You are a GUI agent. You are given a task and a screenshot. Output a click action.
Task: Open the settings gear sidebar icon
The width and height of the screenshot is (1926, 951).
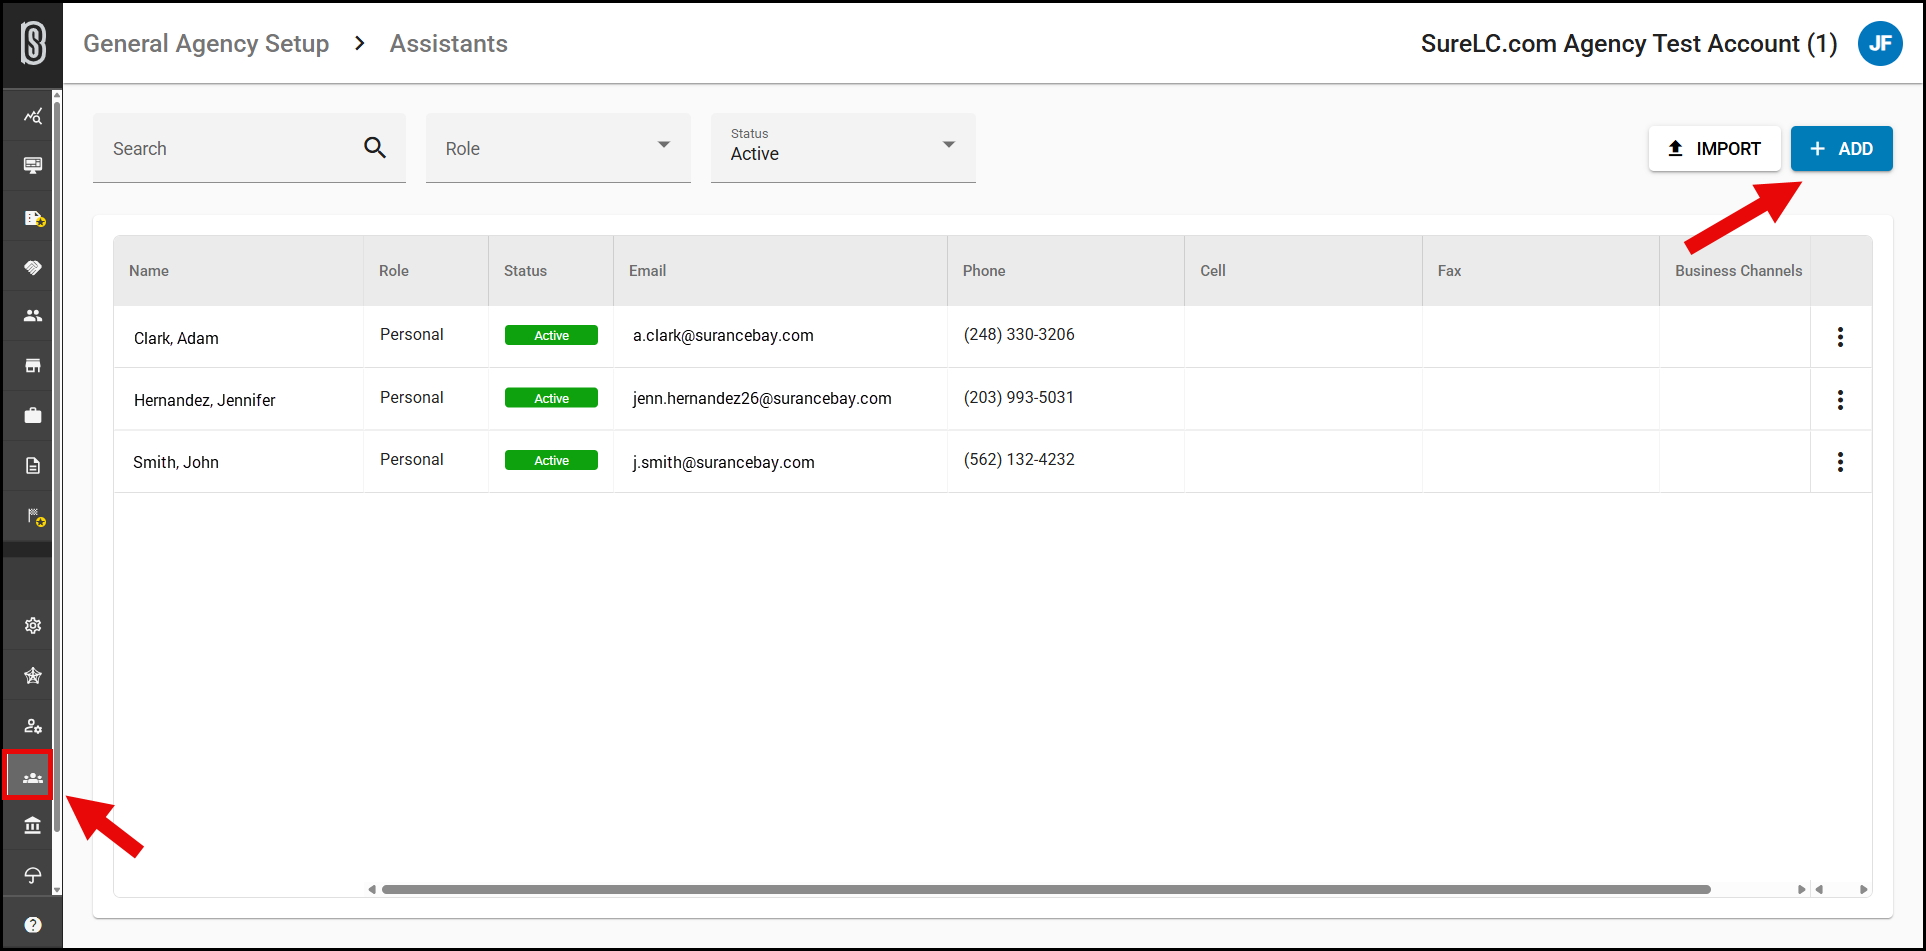click(x=33, y=626)
